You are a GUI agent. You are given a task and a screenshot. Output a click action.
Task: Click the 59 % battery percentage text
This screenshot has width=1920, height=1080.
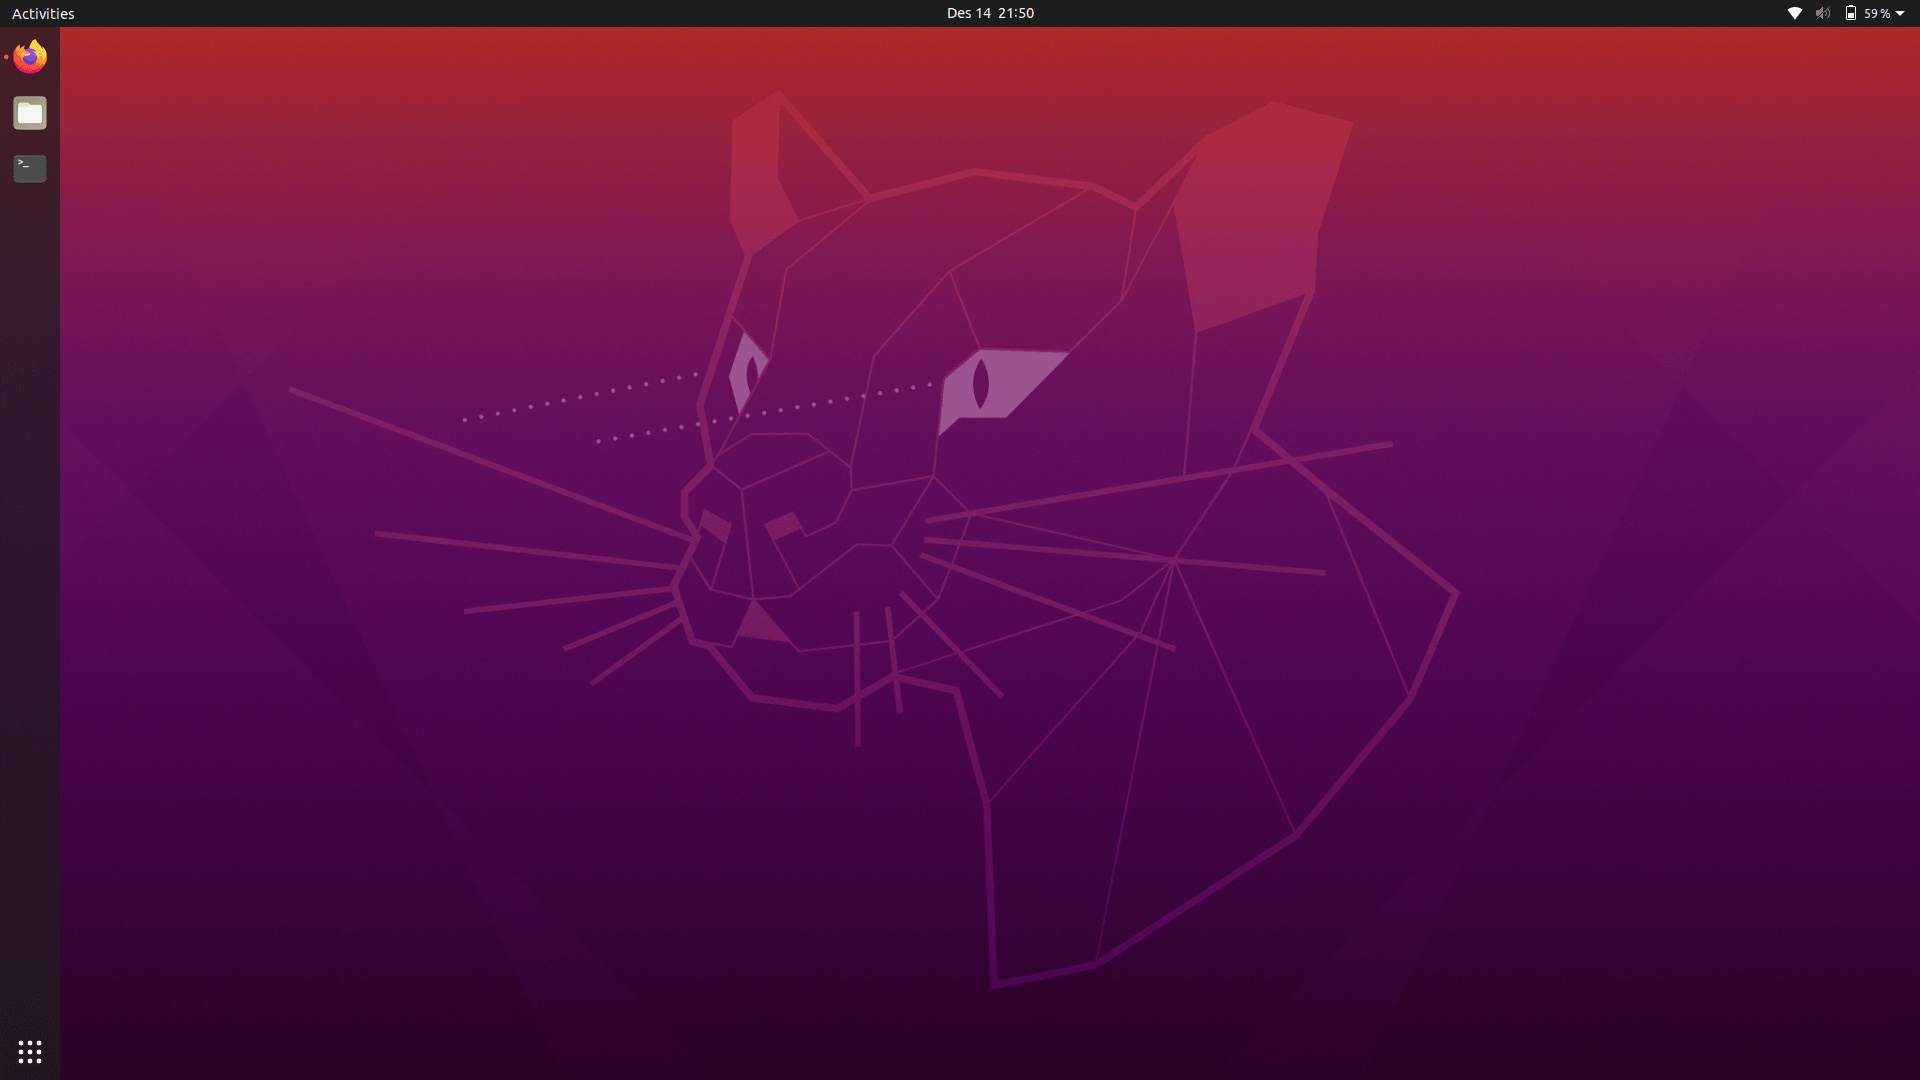[x=1876, y=13]
